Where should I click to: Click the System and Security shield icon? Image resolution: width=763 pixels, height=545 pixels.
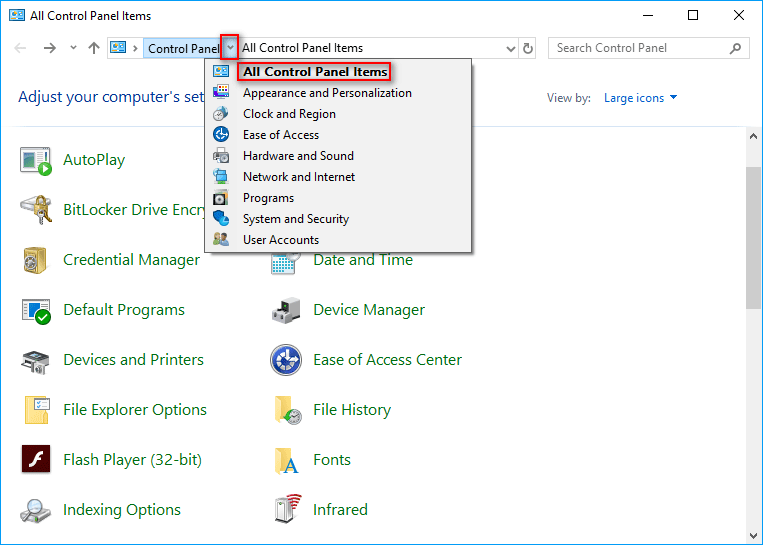(221, 218)
